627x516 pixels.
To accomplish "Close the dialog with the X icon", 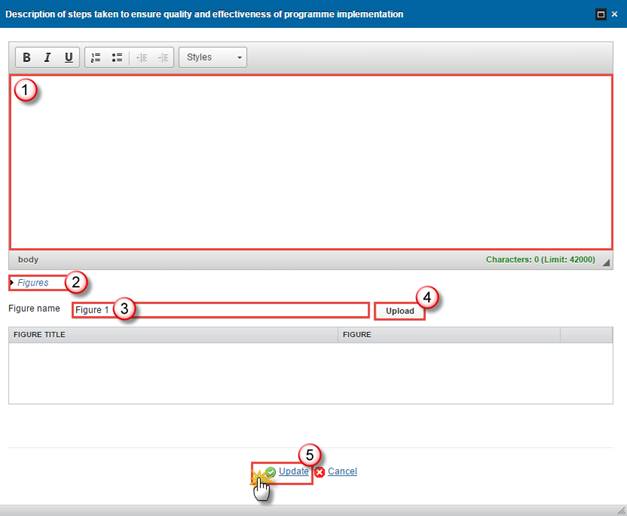I will 615,14.
